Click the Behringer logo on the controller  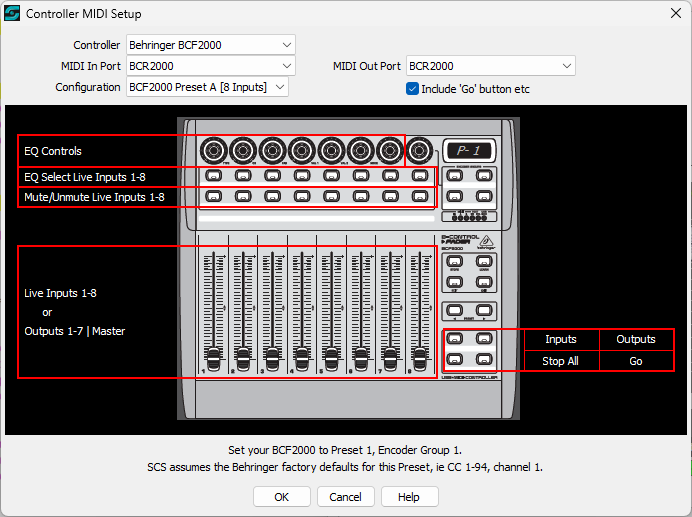pos(487,242)
